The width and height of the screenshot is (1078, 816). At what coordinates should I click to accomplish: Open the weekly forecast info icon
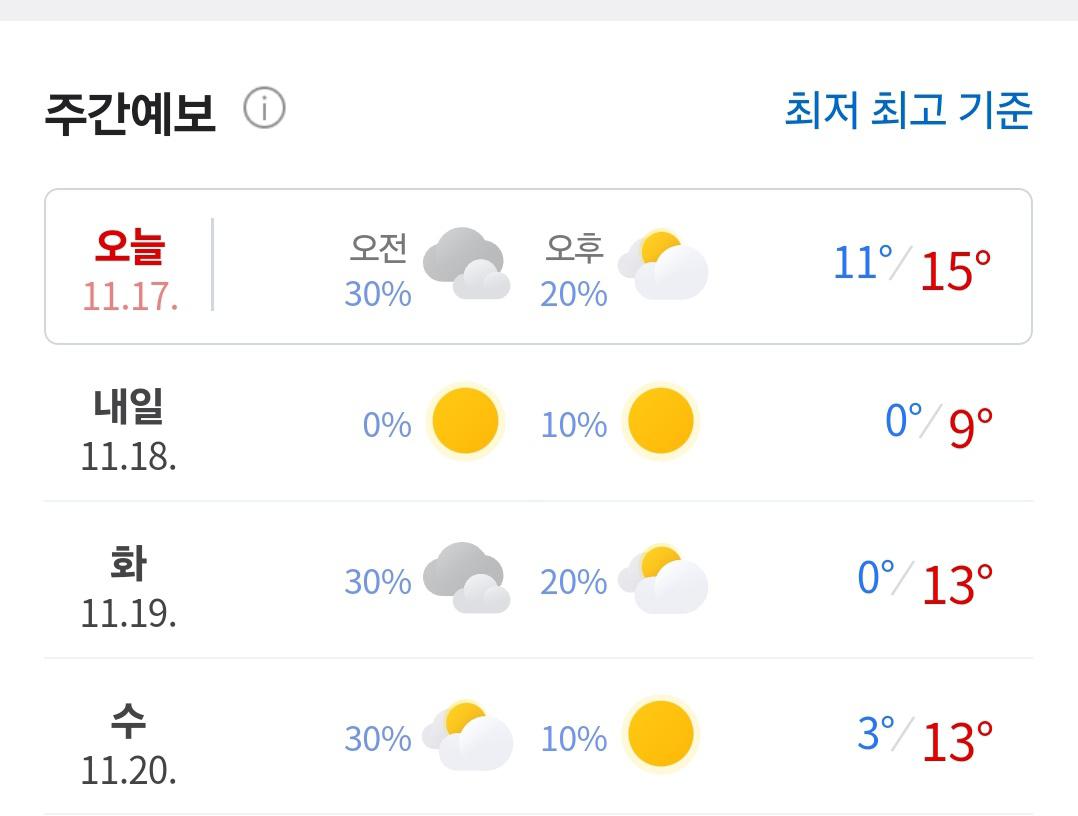264,109
